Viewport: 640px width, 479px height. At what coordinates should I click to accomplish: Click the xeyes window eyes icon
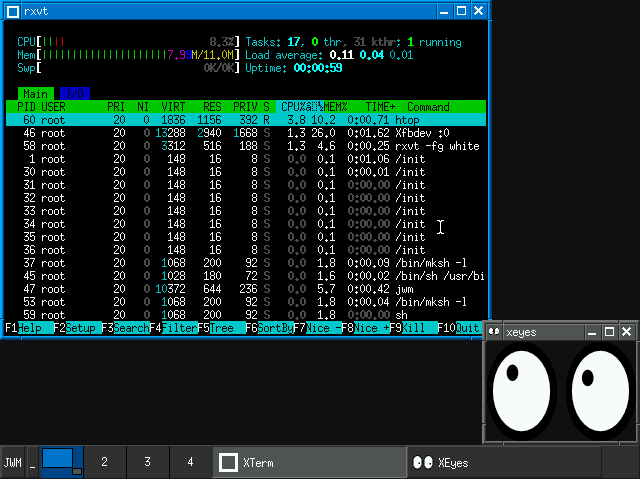(x=494, y=332)
